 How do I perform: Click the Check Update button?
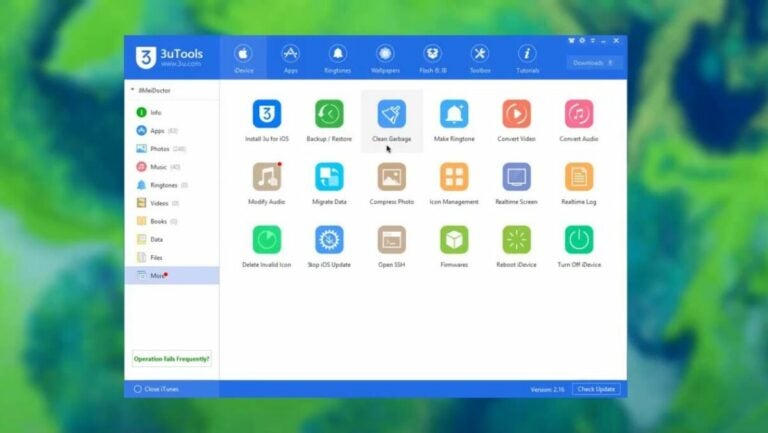596,389
